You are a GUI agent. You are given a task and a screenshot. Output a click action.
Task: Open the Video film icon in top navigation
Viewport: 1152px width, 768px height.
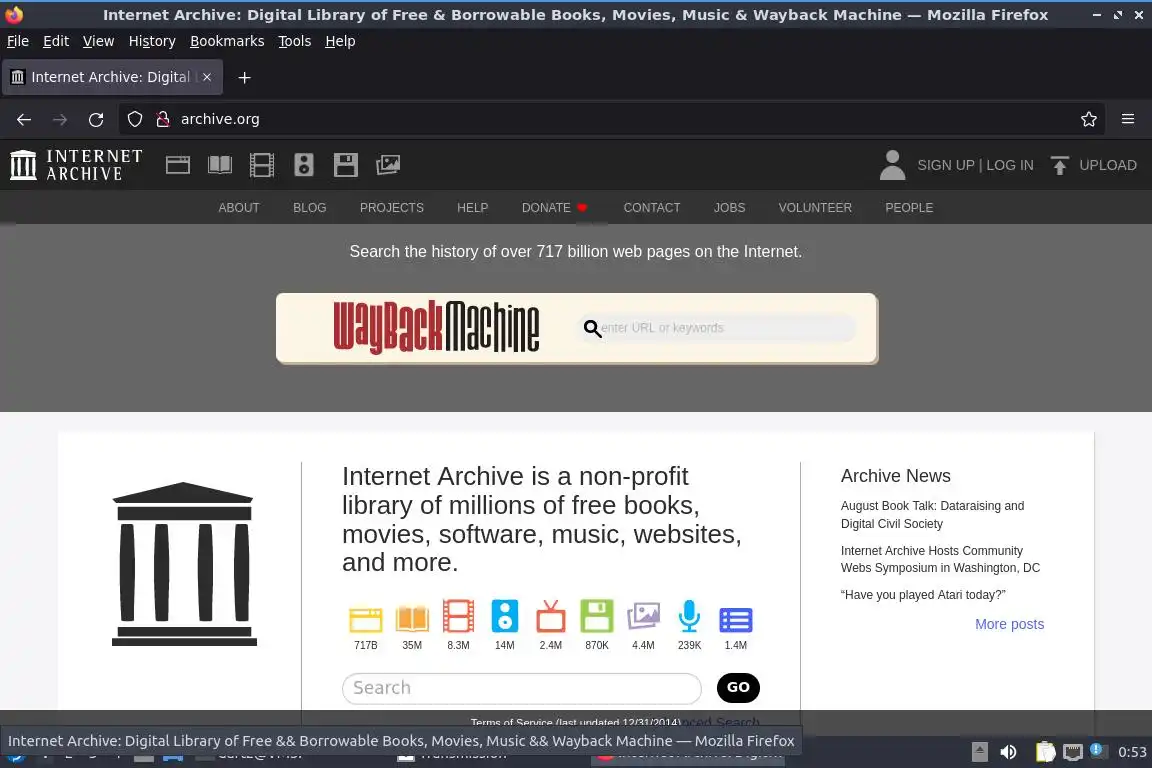point(262,165)
